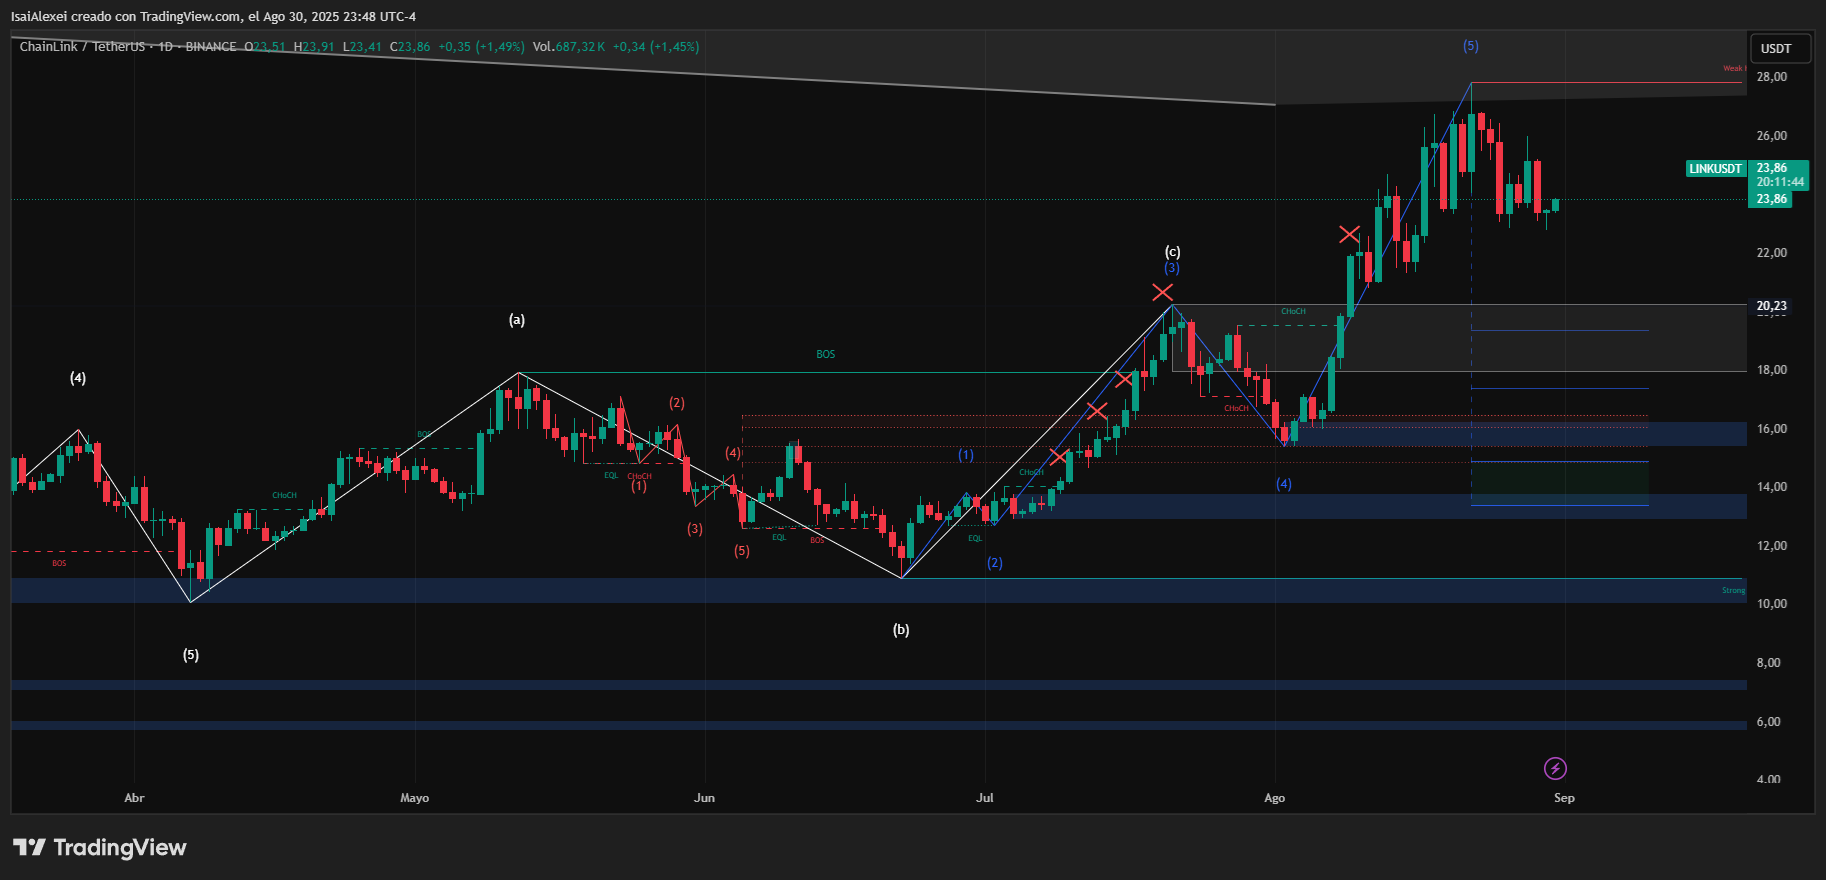Select the red X marker beside wave (c)
Viewport: 1826px width, 880px height.
(x=1162, y=292)
